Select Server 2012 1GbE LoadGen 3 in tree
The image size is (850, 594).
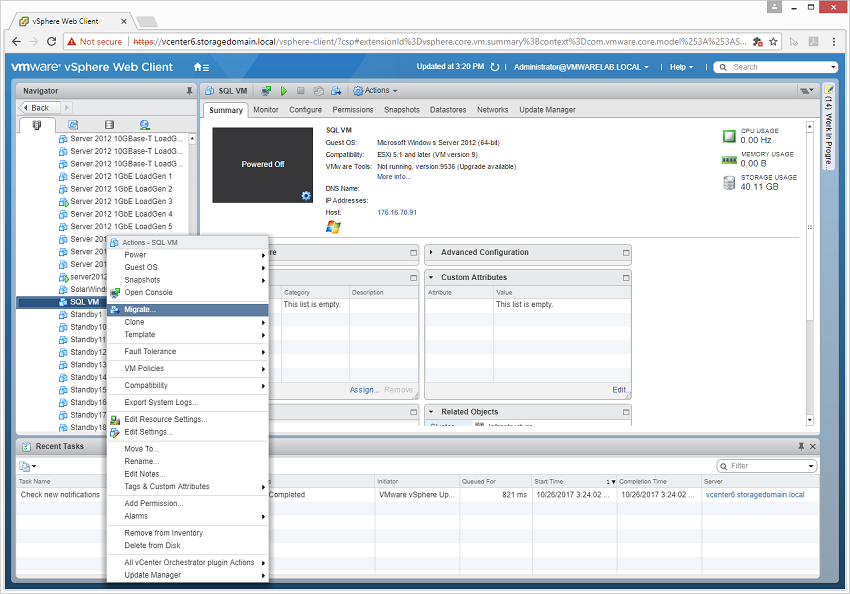click(x=121, y=202)
